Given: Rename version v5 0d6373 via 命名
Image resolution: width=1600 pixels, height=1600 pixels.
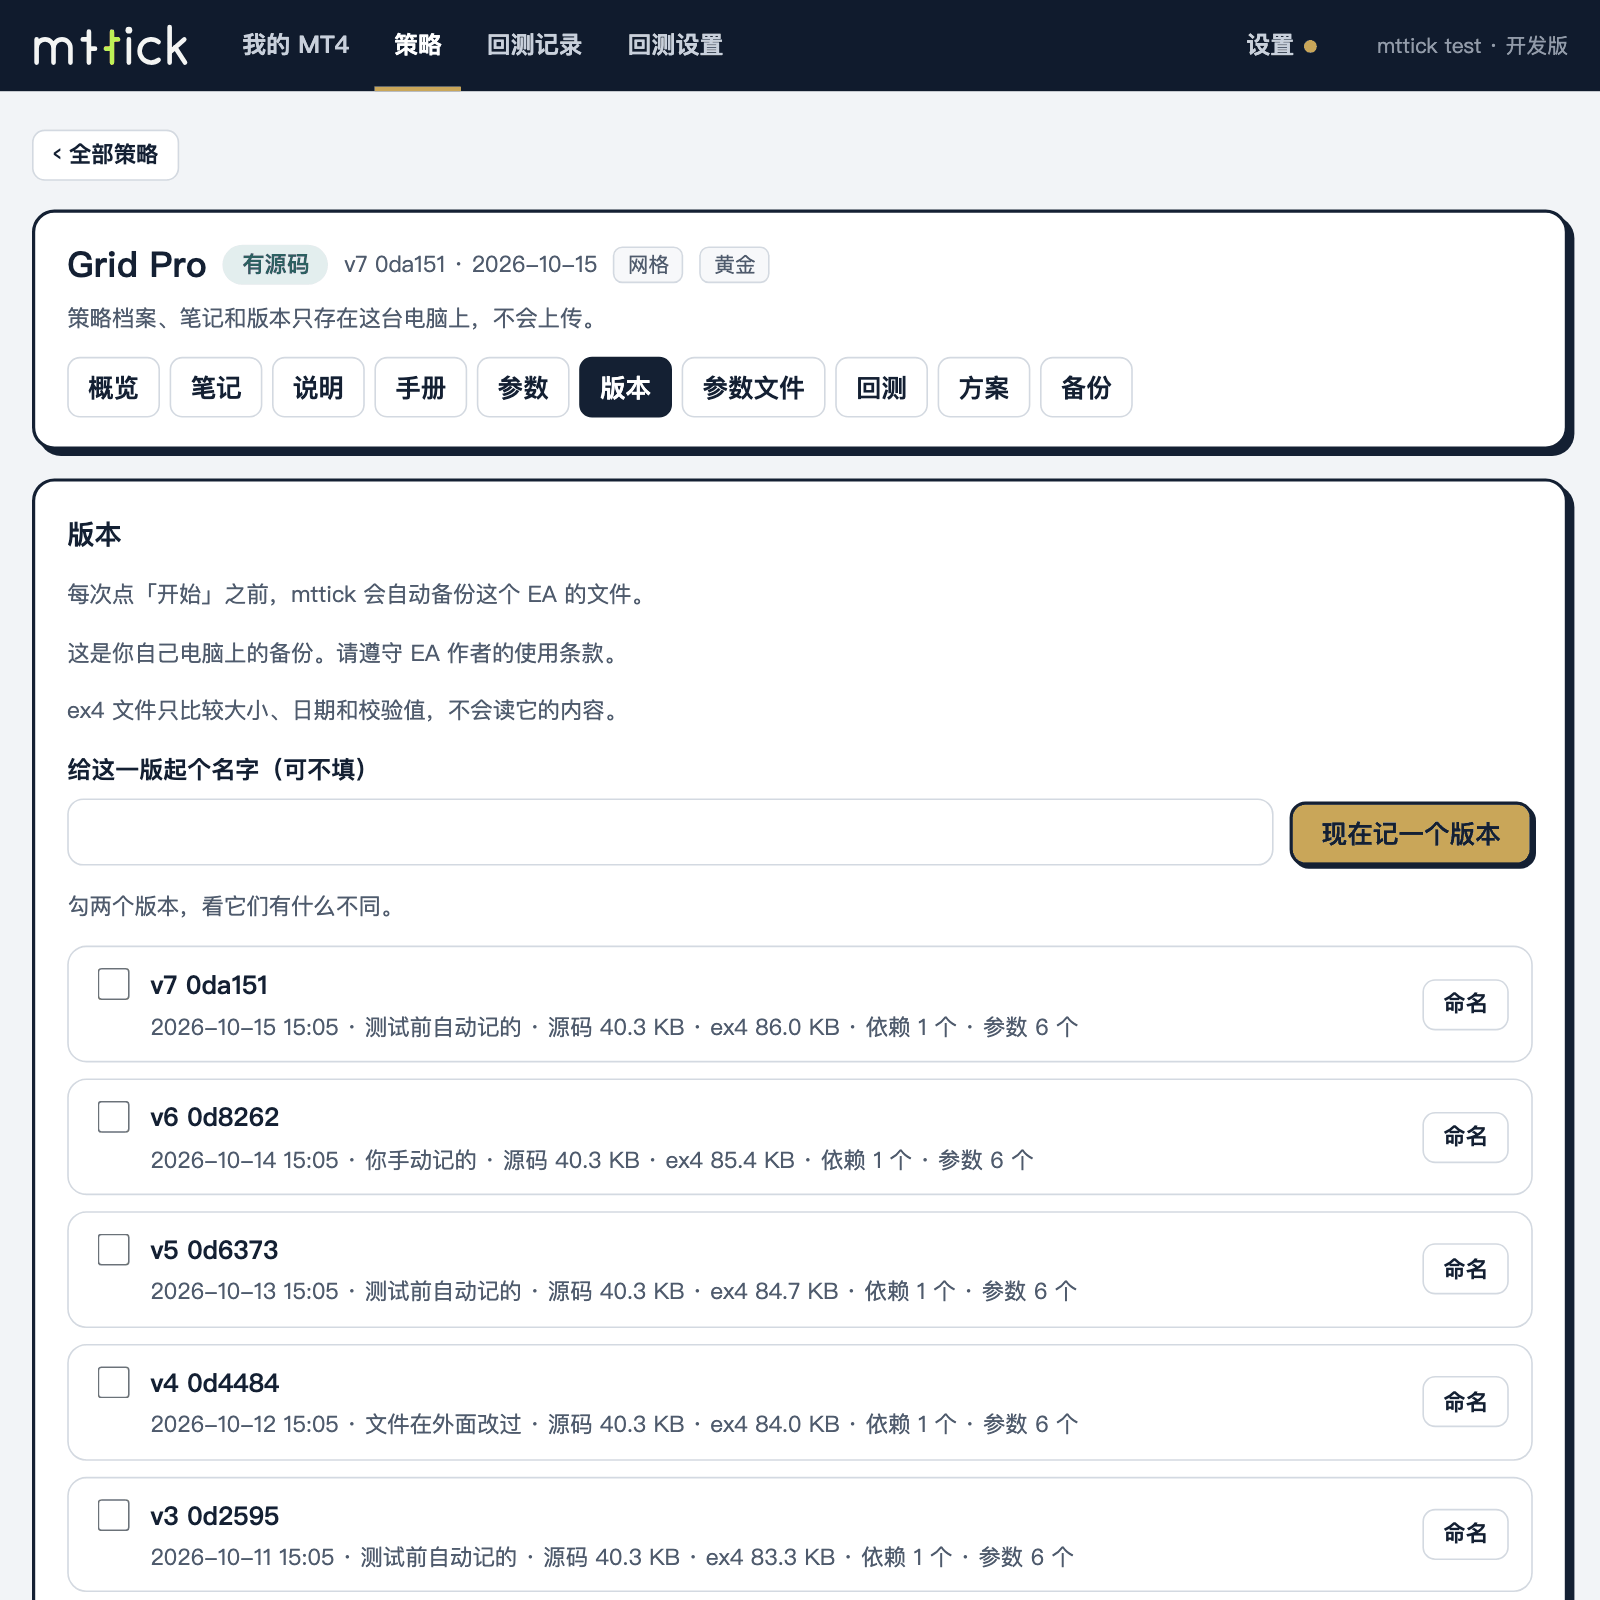Looking at the screenshot, I should [x=1465, y=1270].
